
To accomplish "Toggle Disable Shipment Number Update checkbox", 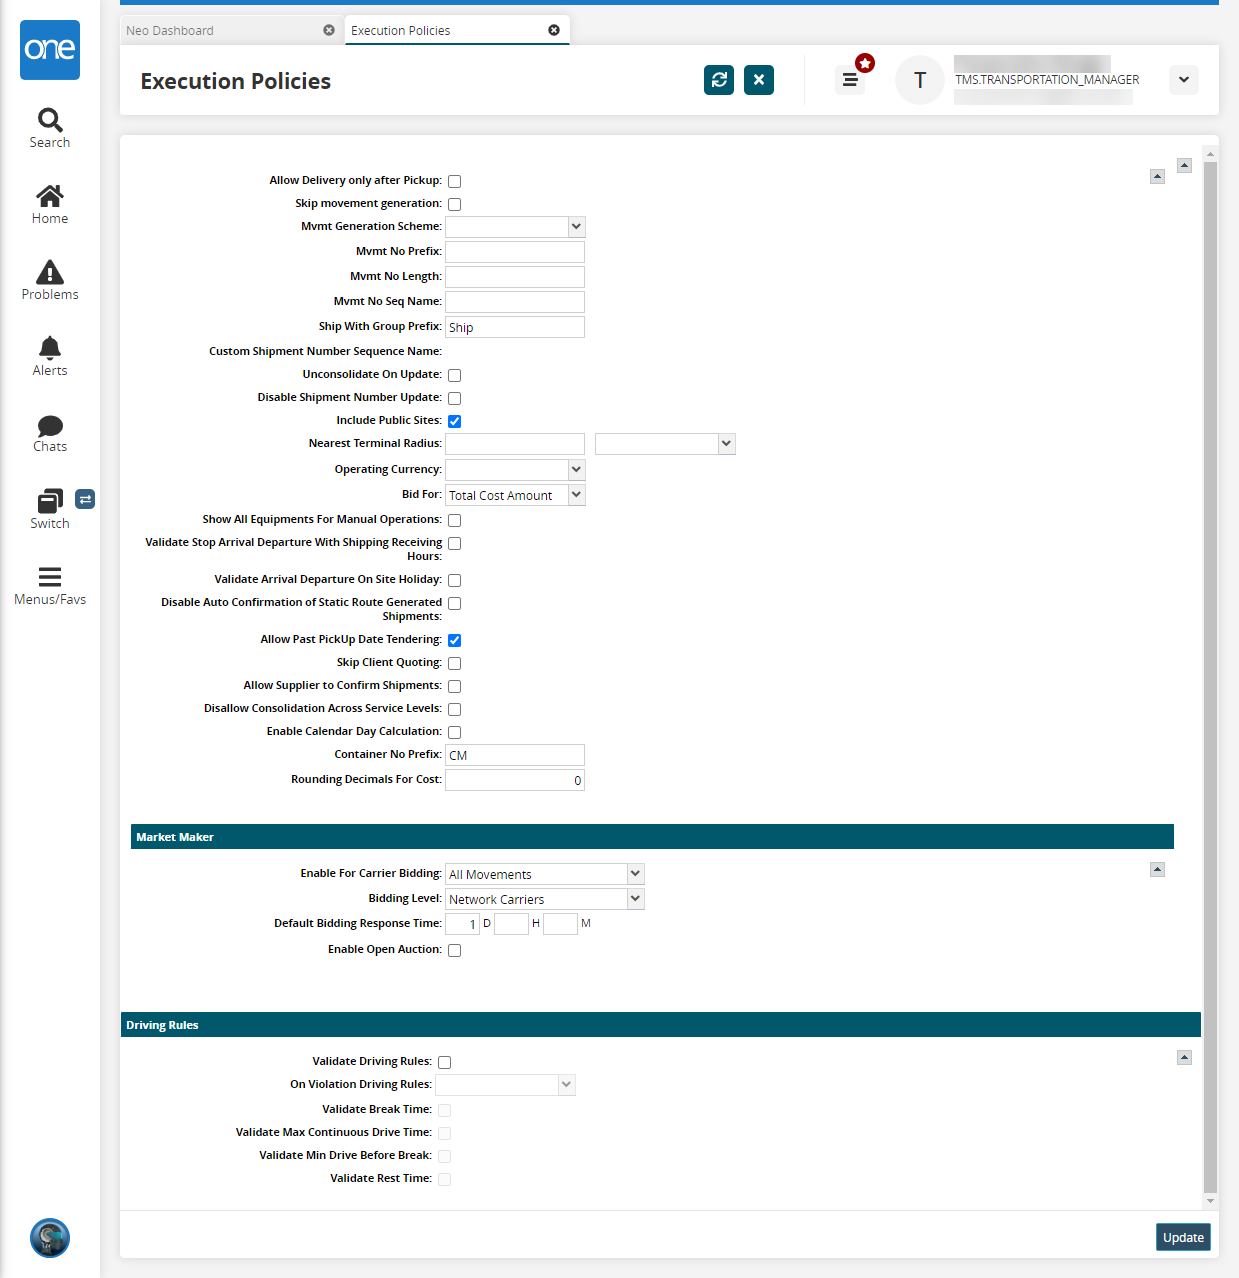I will [454, 399].
